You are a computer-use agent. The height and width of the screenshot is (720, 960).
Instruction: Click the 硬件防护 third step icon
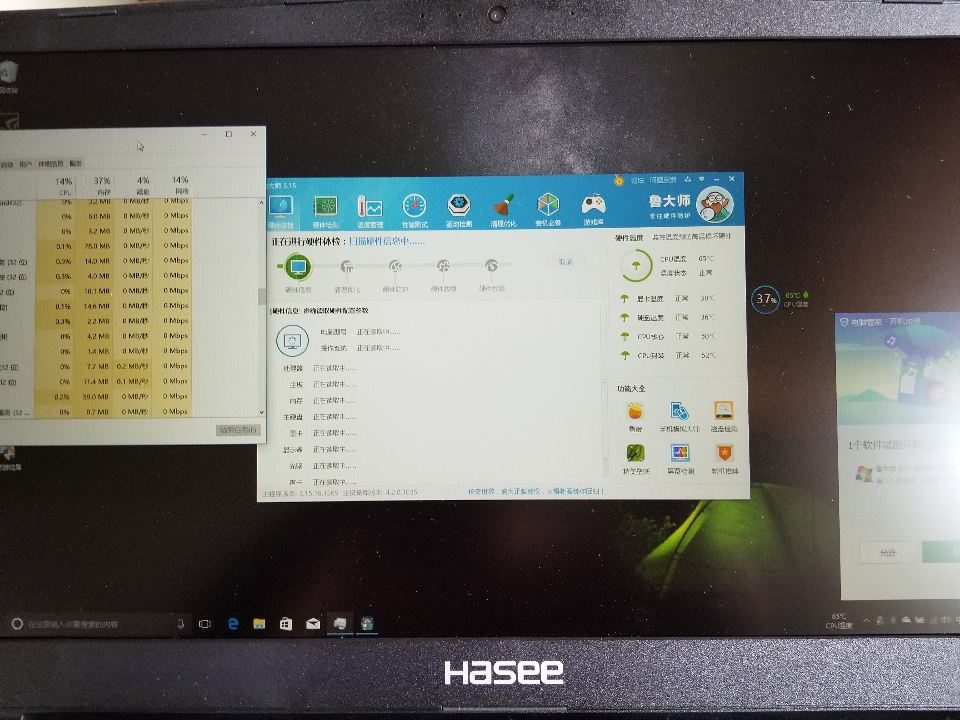coord(396,266)
